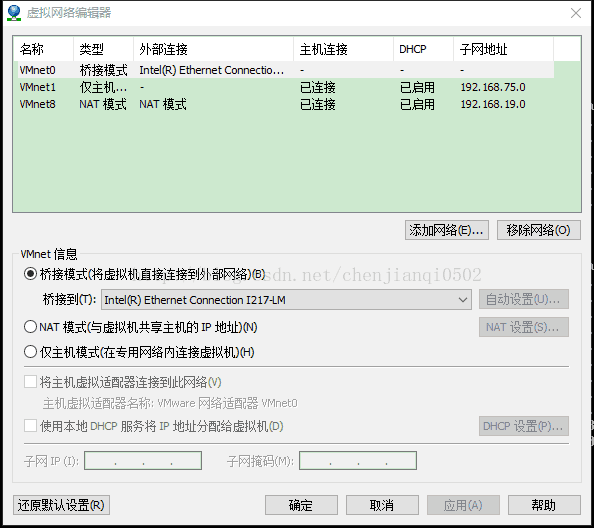Open 帮助 button
594x528 pixels.
[x=544, y=505]
